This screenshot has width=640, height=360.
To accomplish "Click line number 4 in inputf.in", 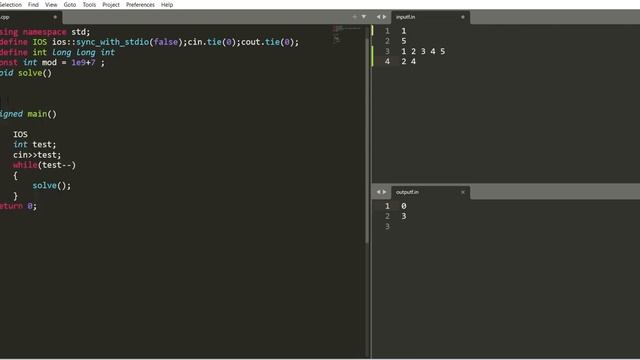I will pos(387,62).
